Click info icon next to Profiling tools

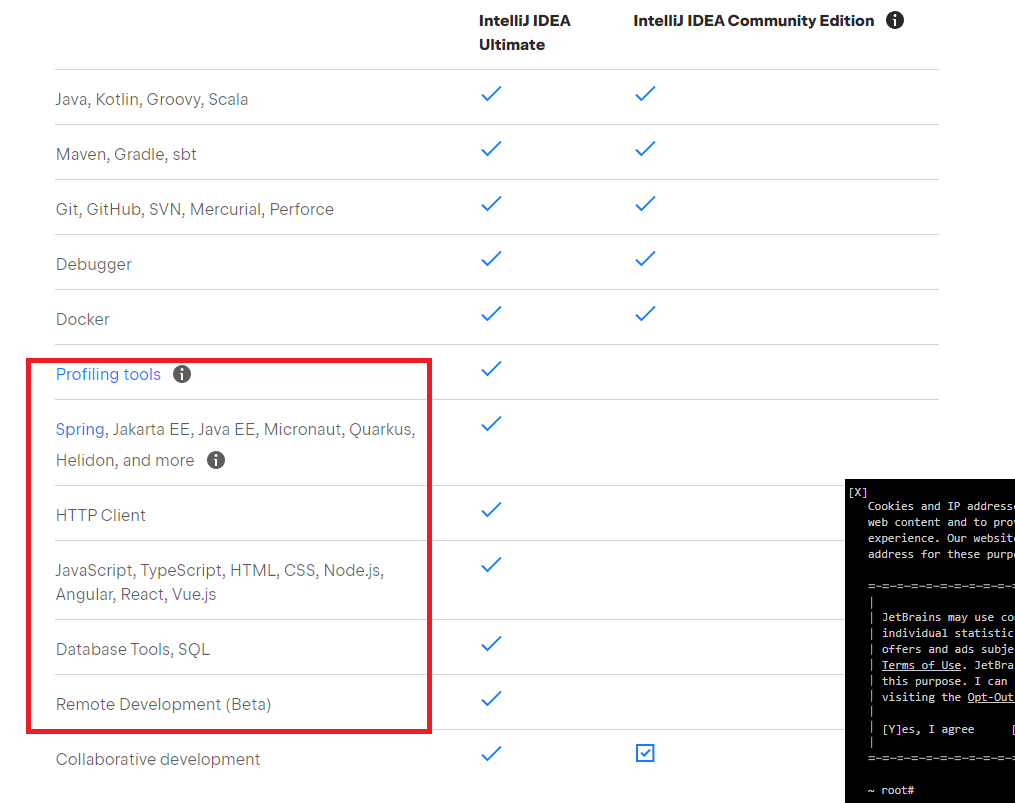point(182,374)
